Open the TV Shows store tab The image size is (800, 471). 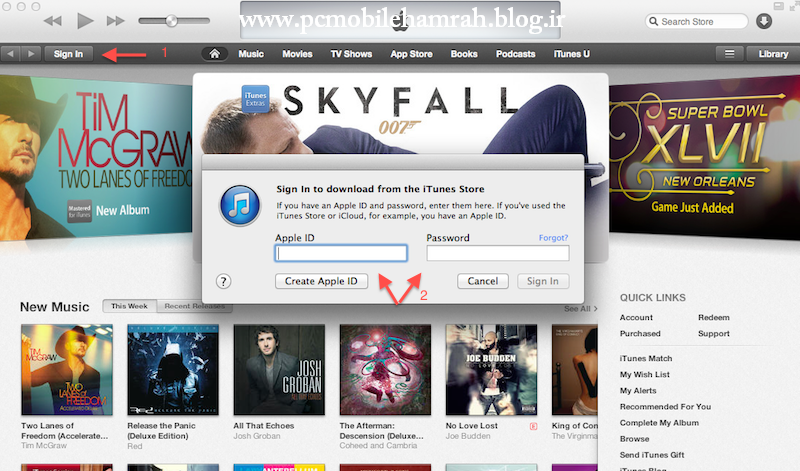(x=351, y=54)
